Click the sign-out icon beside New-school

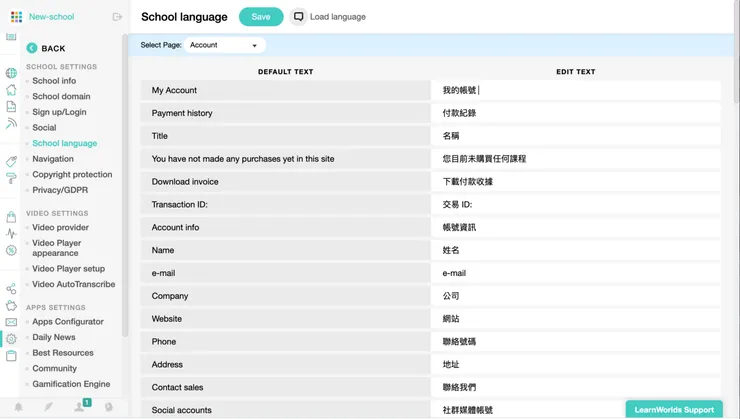click(x=117, y=17)
